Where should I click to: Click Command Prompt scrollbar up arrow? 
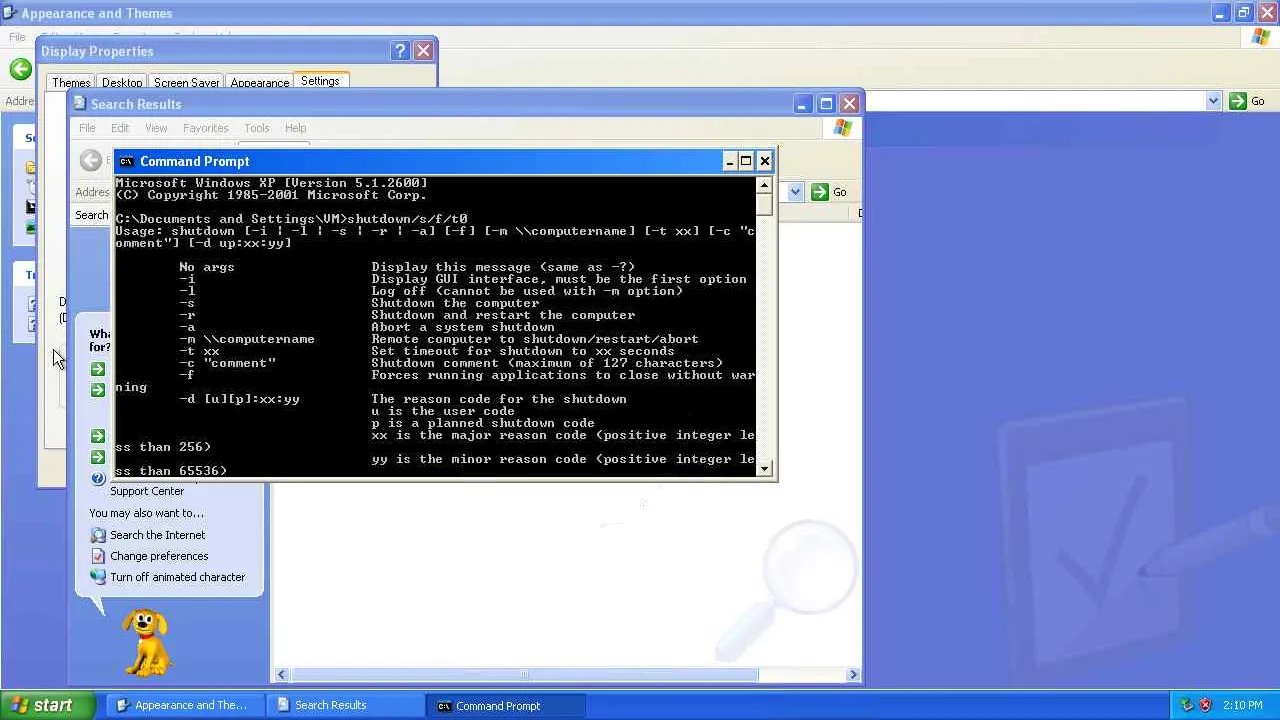(765, 185)
